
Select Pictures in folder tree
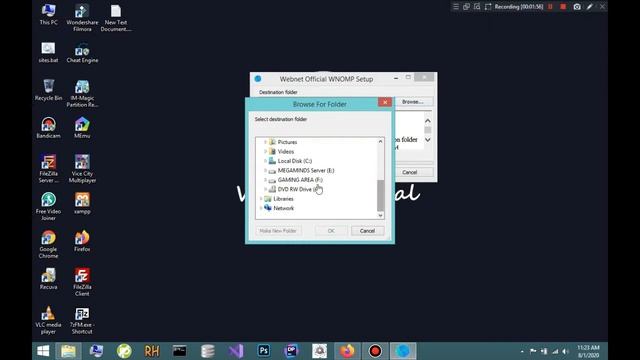tap(287, 142)
